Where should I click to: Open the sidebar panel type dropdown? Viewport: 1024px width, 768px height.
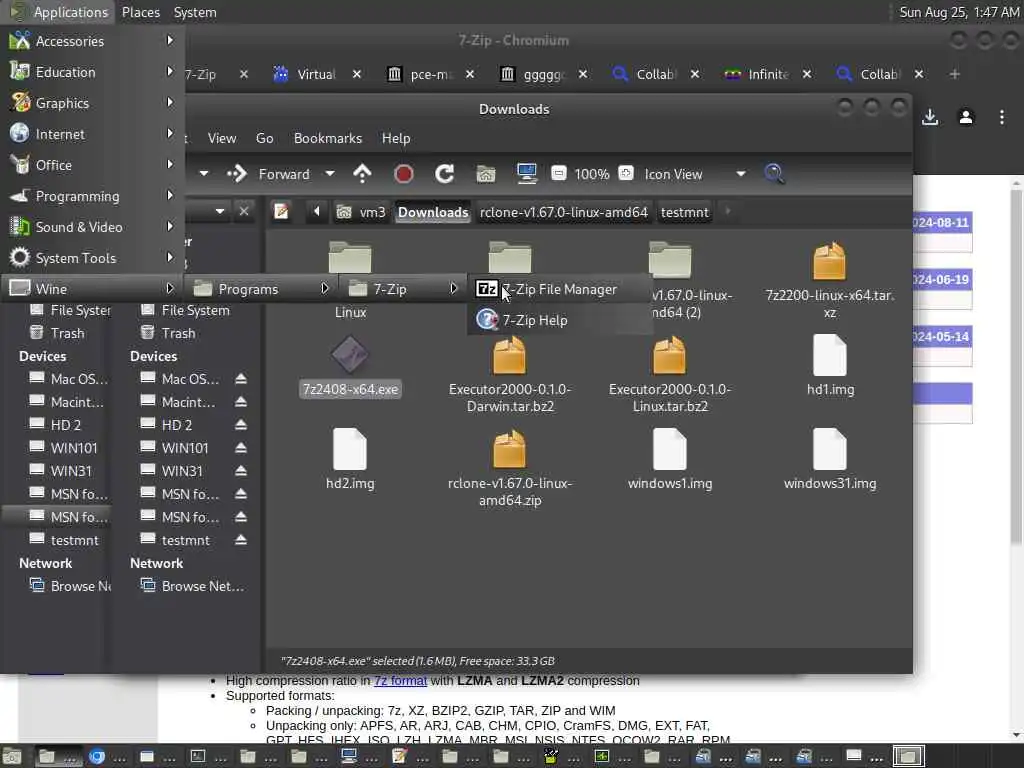(220, 211)
